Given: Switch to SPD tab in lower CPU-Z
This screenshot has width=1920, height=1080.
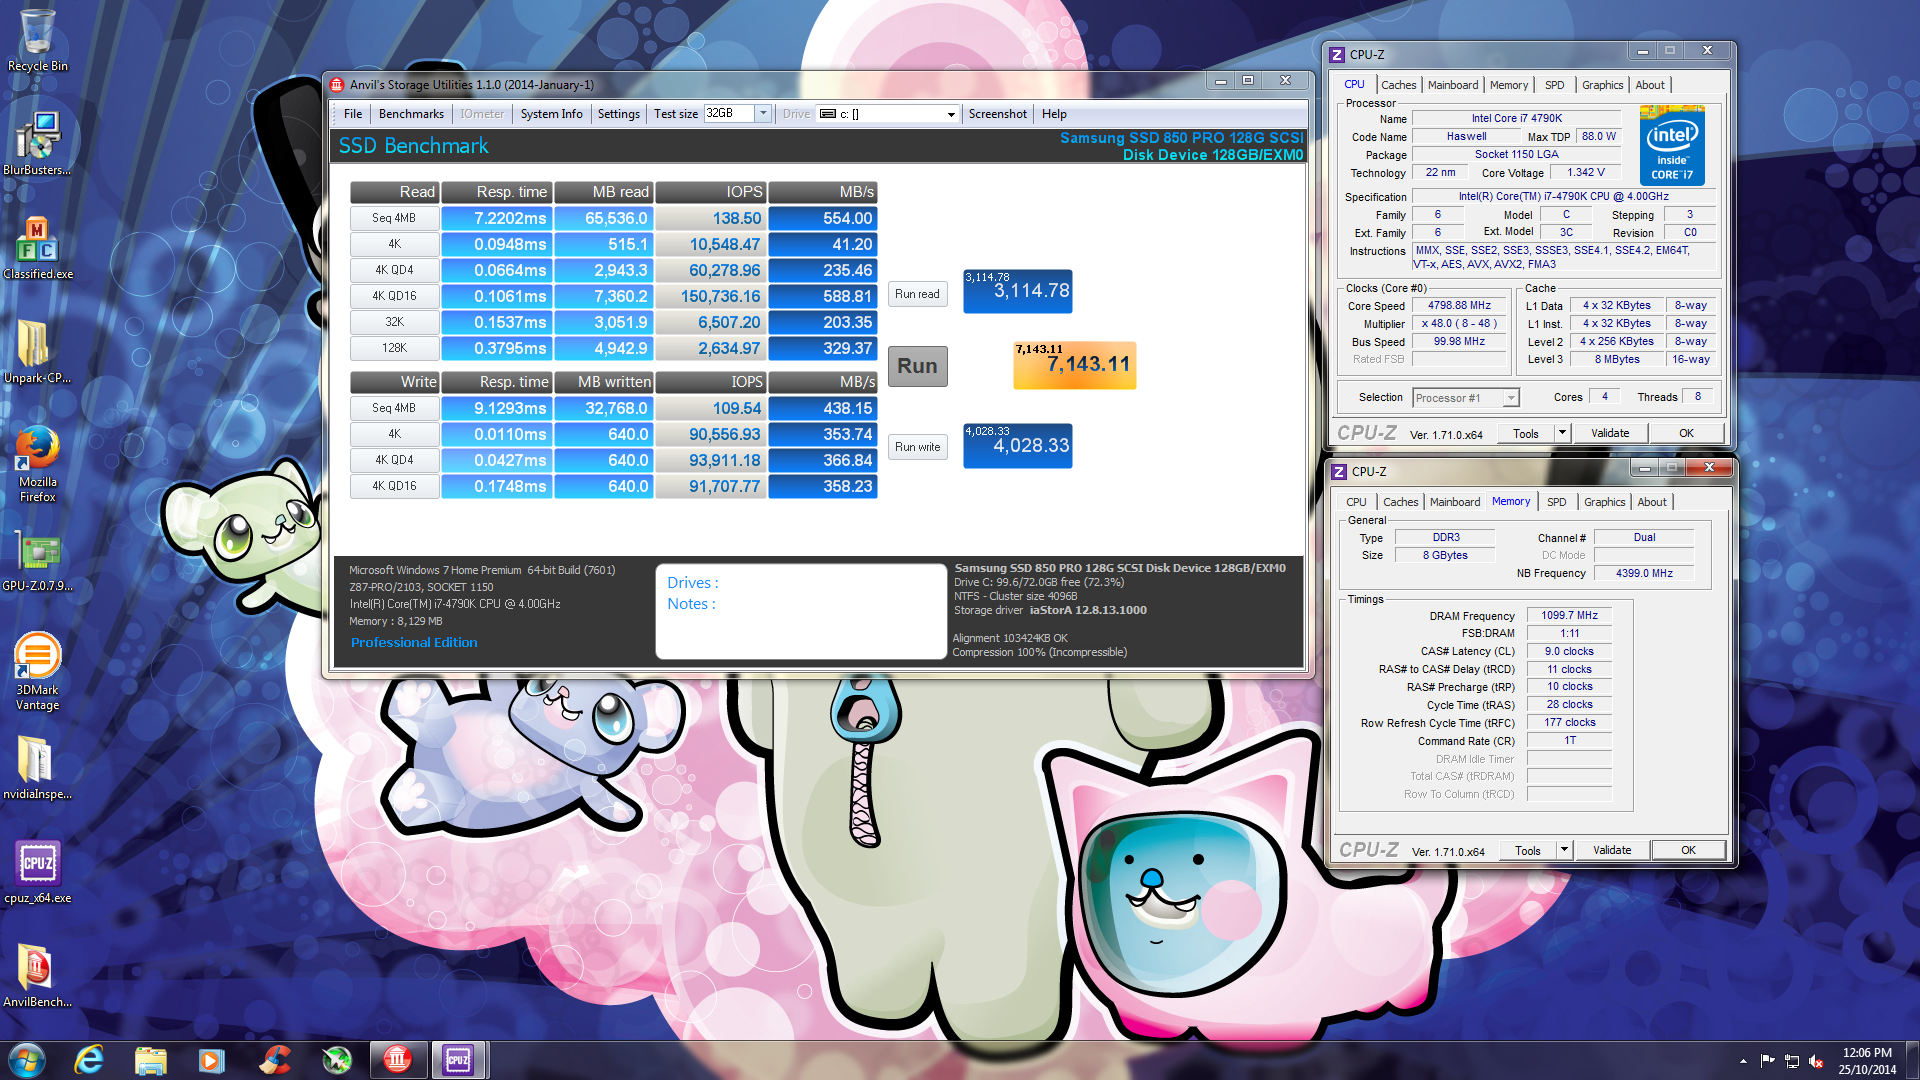Looking at the screenshot, I should pos(1556,502).
